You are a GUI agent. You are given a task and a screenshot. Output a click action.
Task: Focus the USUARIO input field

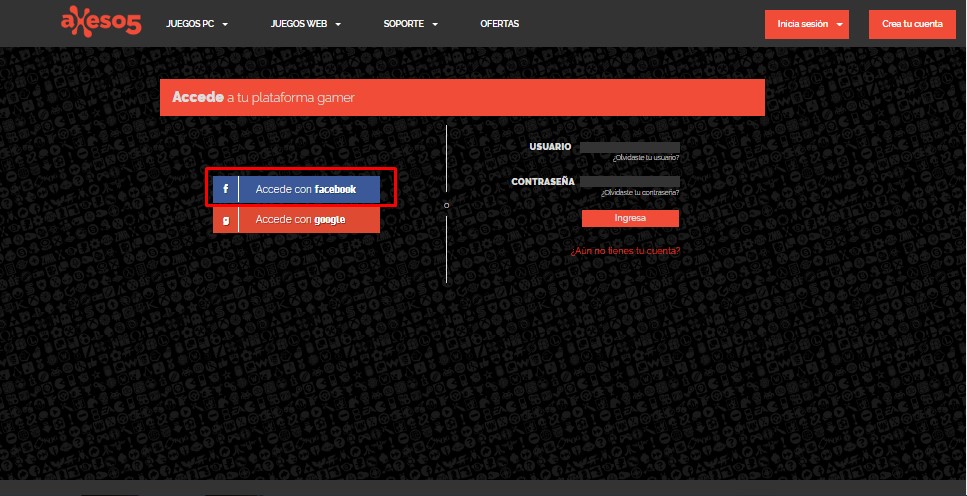tap(630, 147)
